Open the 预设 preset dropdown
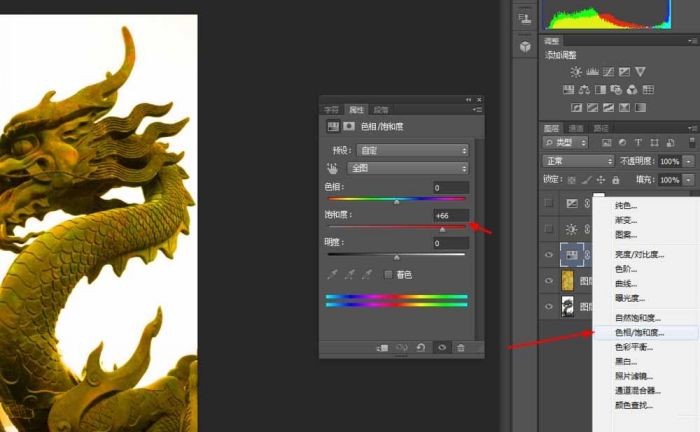The height and width of the screenshot is (432, 700). [x=413, y=150]
